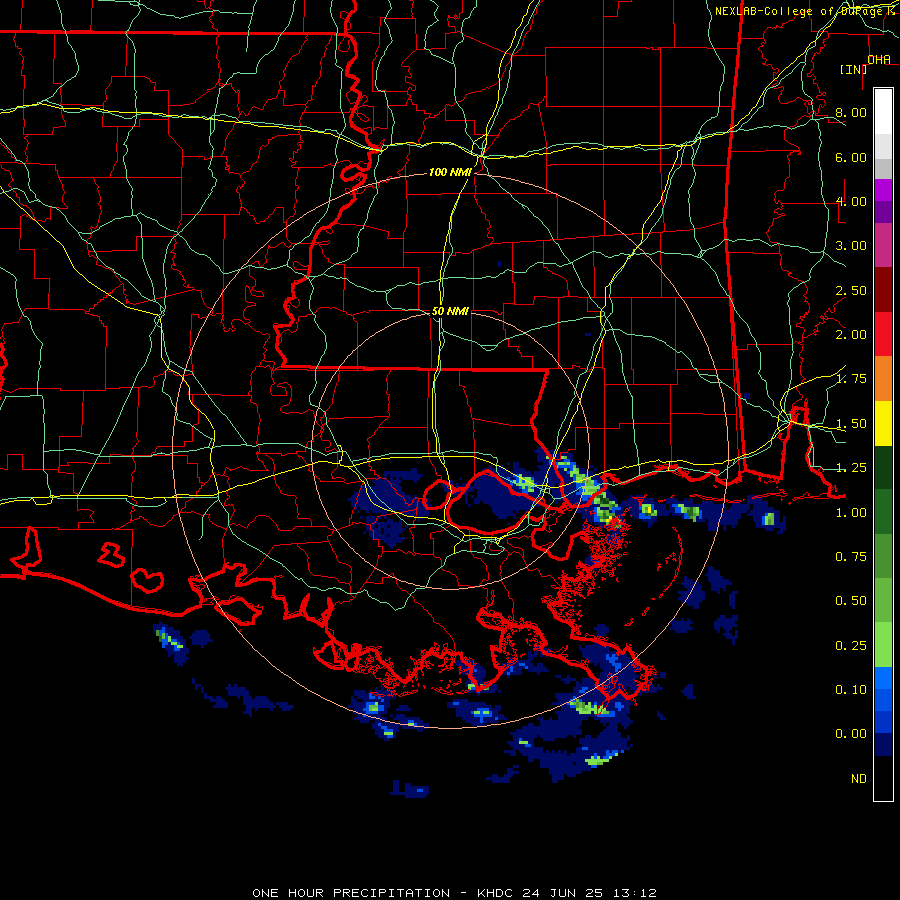
Task: Click the 0.50 legend value
Action: point(851,601)
